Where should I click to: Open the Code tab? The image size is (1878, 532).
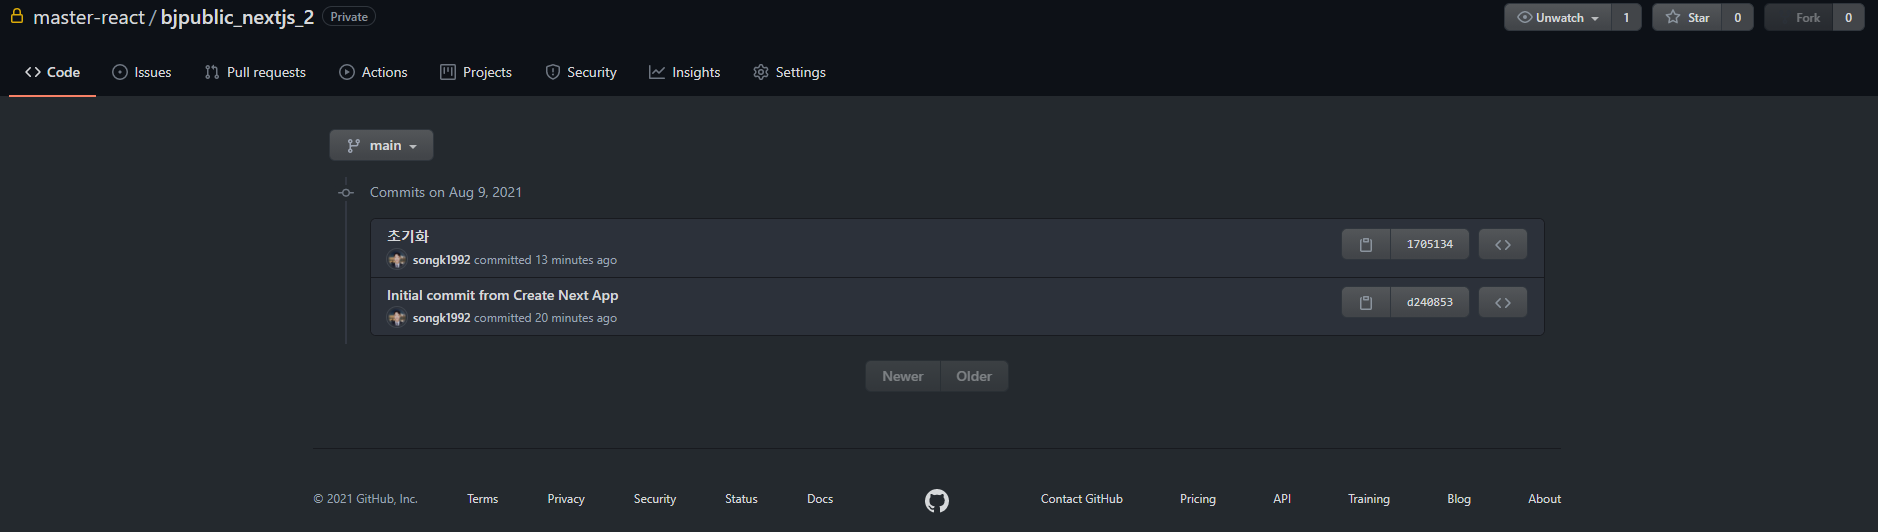point(52,72)
